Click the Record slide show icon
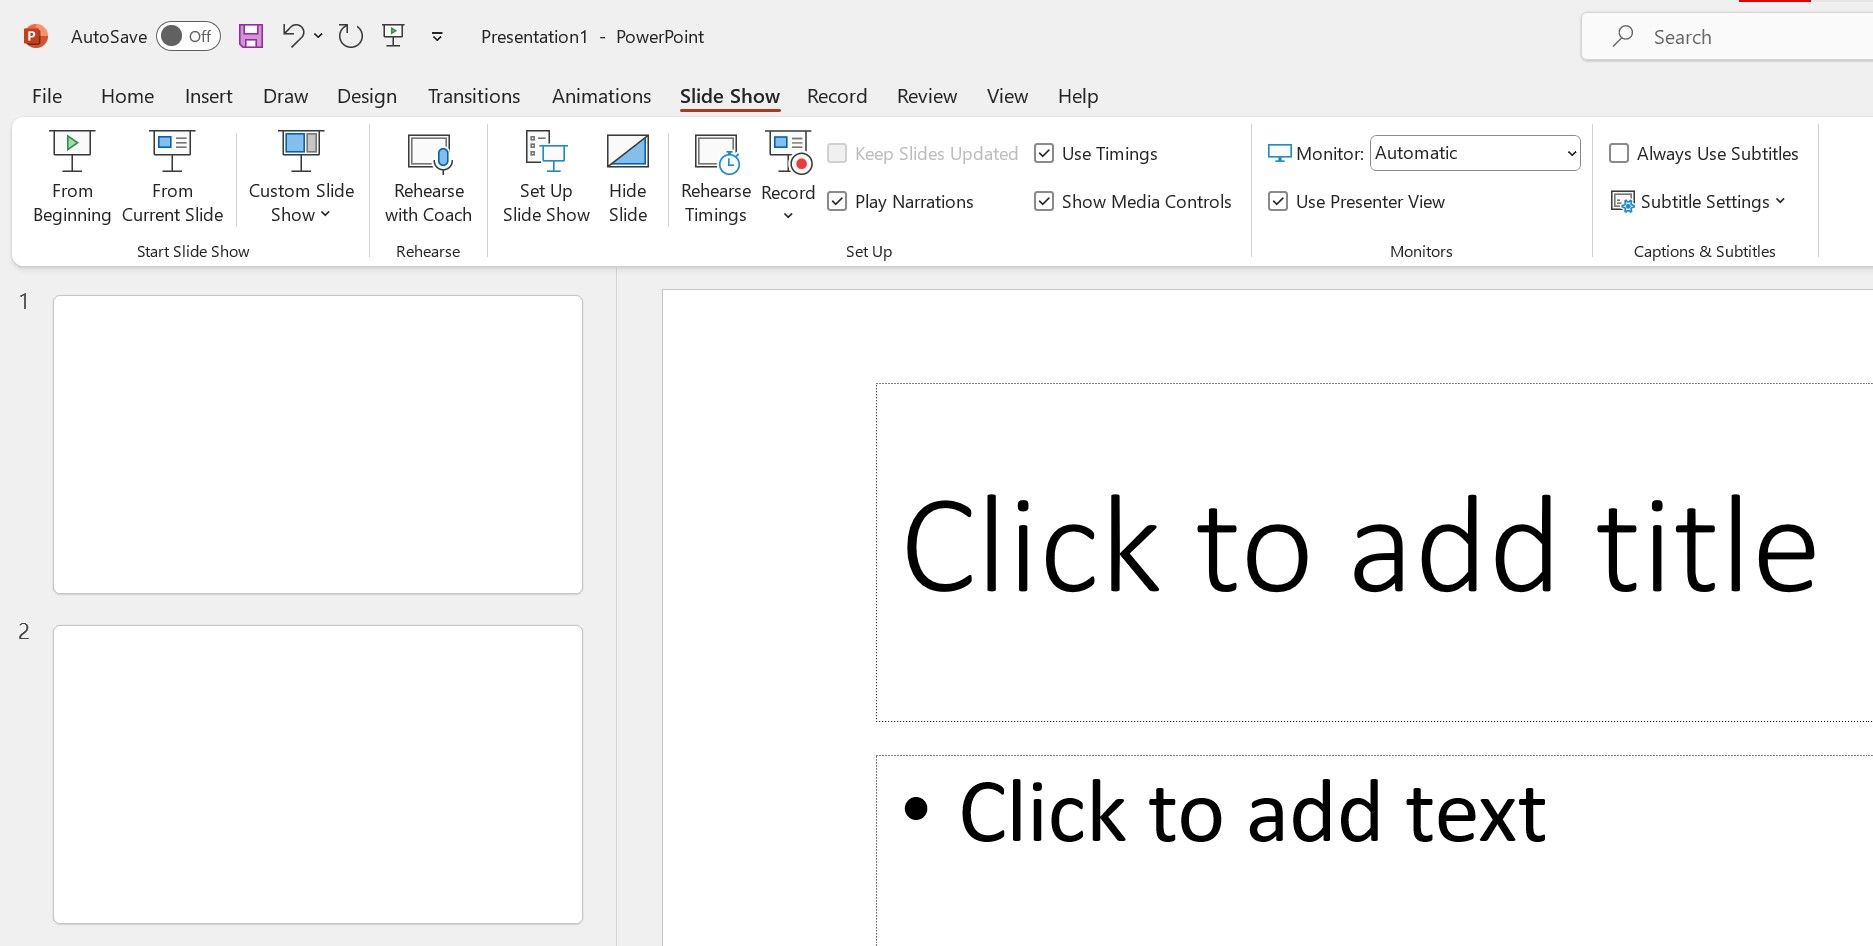Image resolution: width=1873 pixels, height=946 pixels. pos(788,155)
